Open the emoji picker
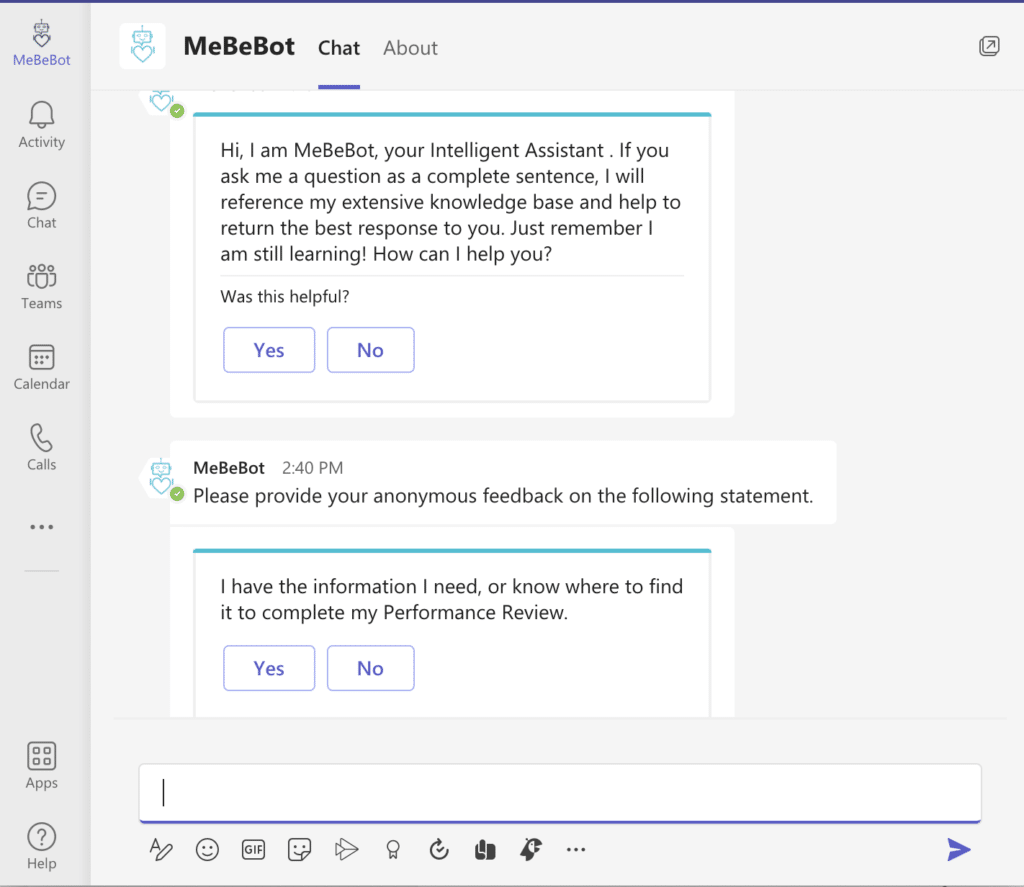 pos(207,850)
